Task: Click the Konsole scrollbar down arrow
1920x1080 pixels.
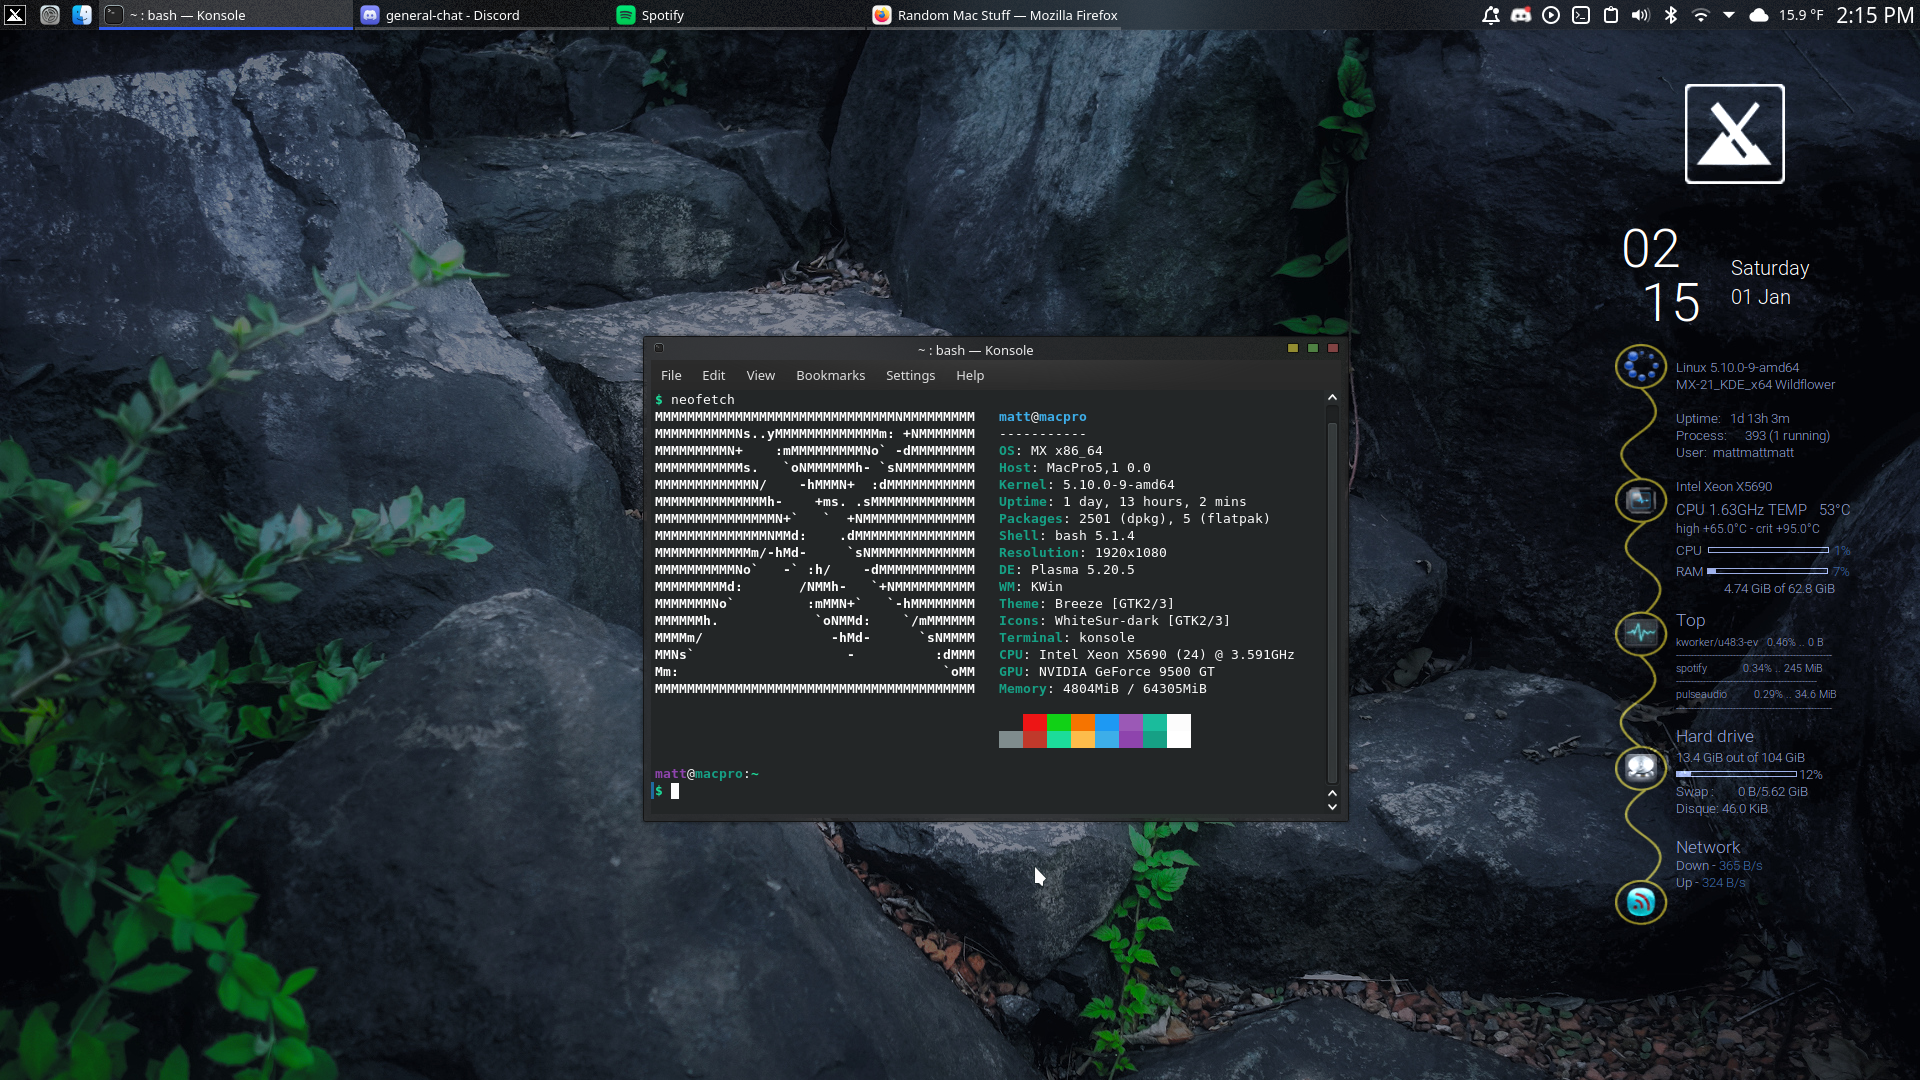Action: coord(1332,807)
